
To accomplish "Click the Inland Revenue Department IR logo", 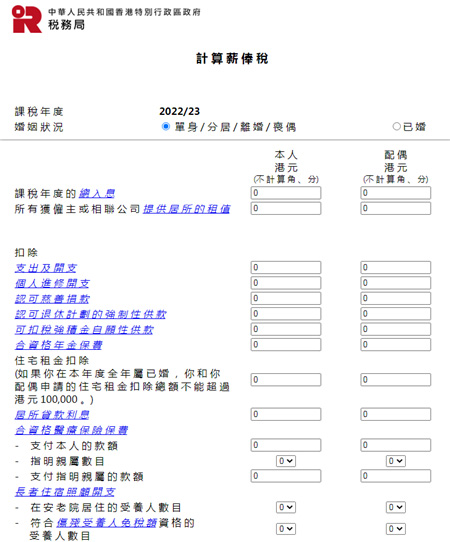I will point(27,19).
